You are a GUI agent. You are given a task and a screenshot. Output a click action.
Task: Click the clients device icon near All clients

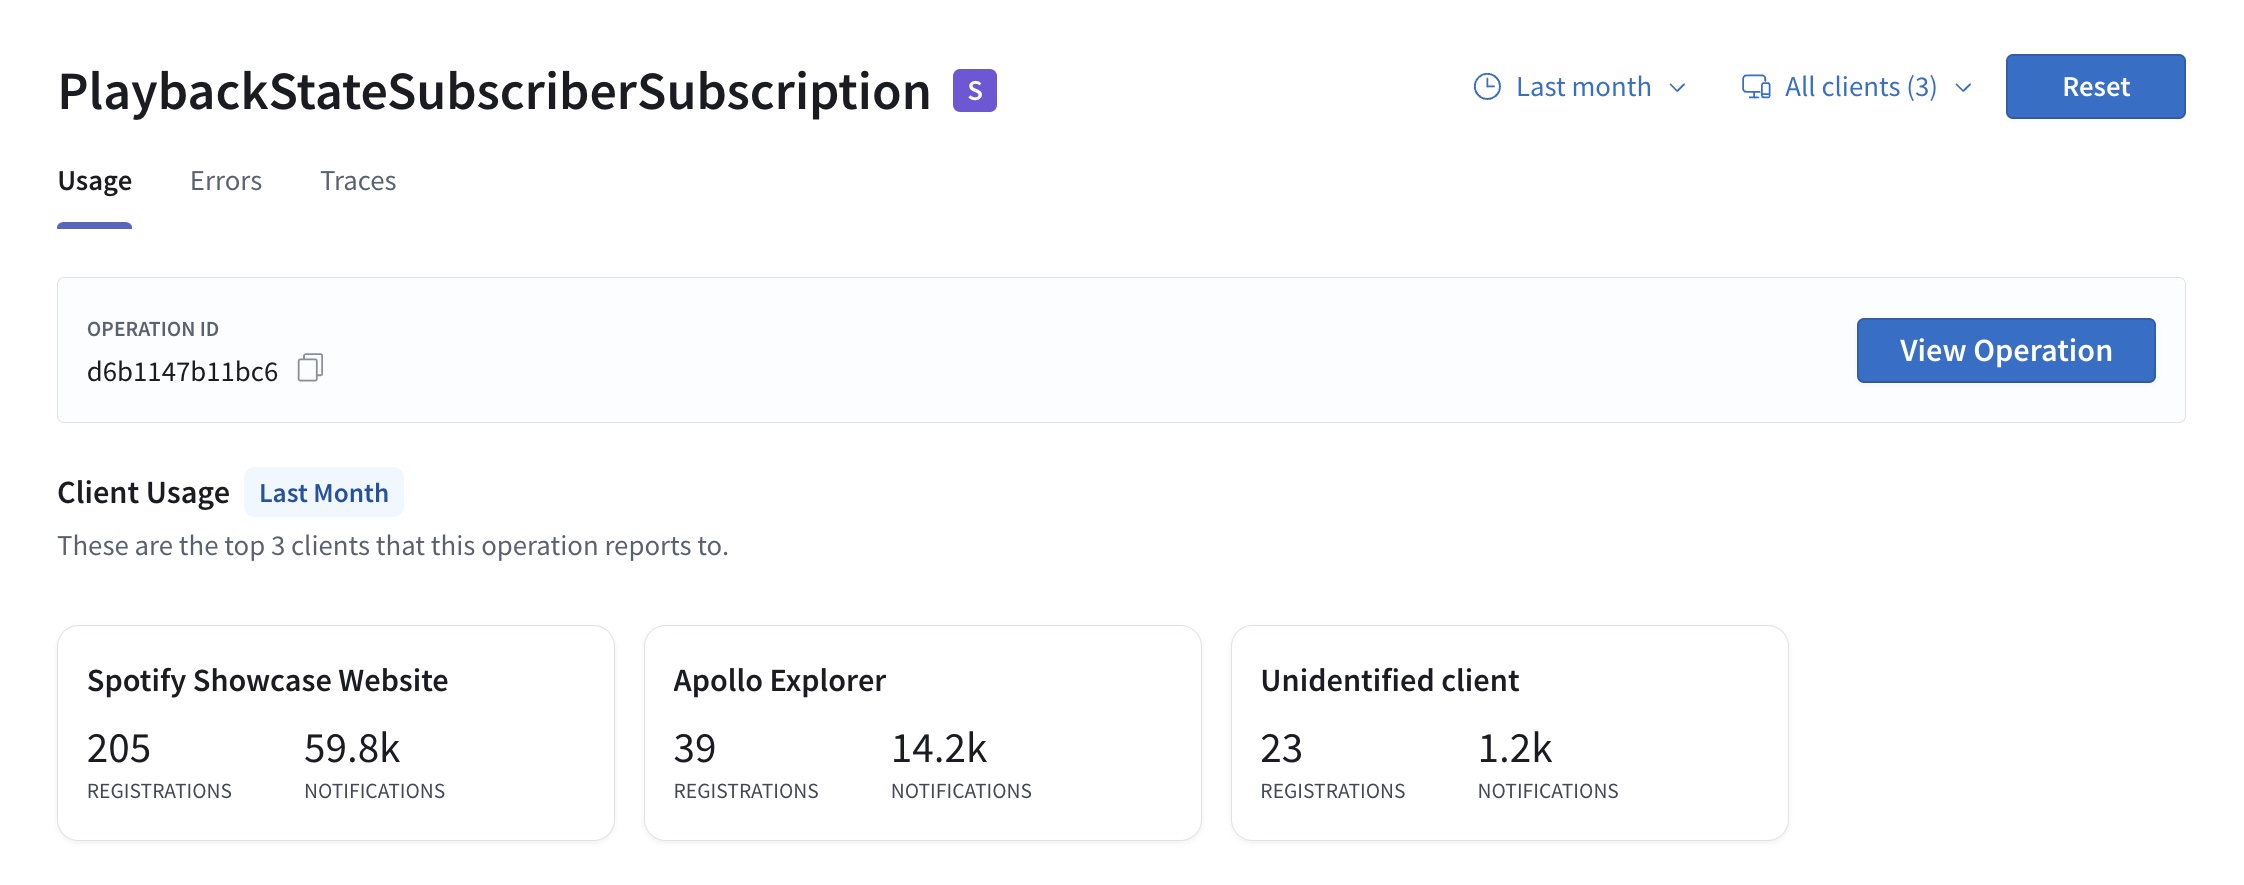1756,87
